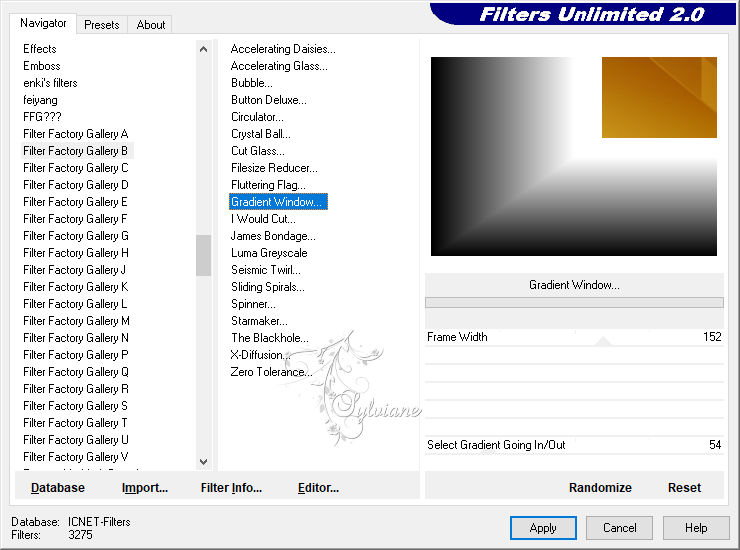Select Filter Factory Gallery J
Screen dimensions: 740x550
click(75, 270)
